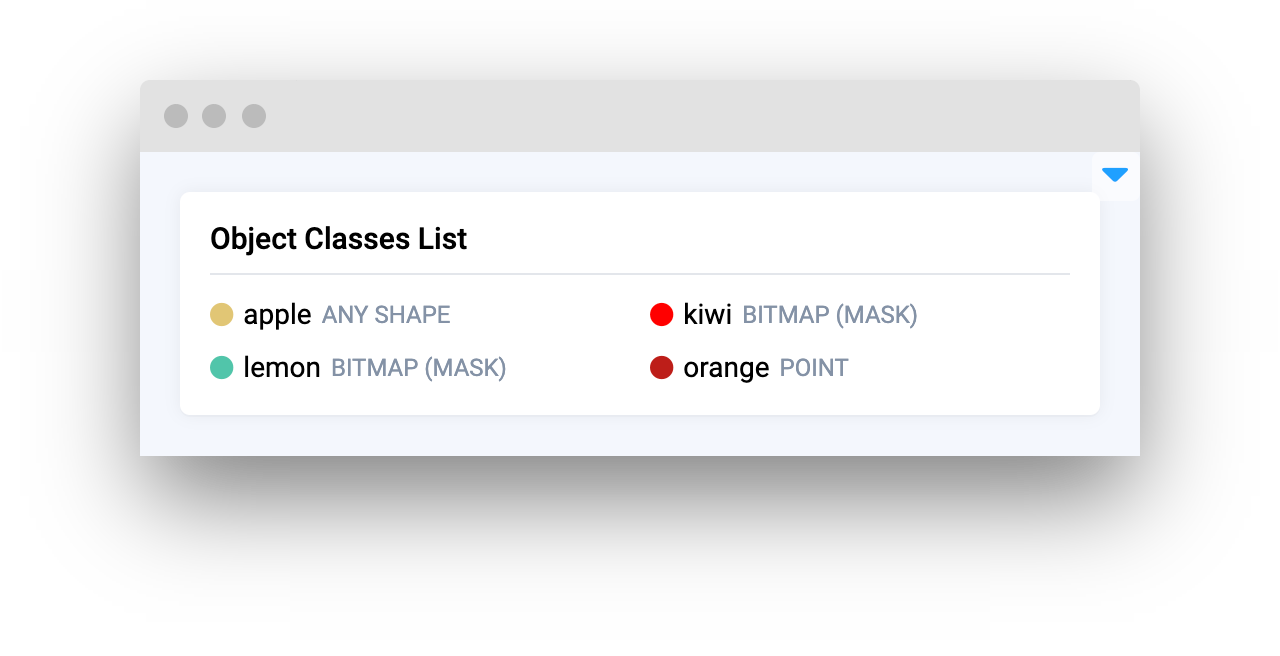Select the teal lemon color dot
Screen dimensions: 1280x656
(x=221, y=368)
